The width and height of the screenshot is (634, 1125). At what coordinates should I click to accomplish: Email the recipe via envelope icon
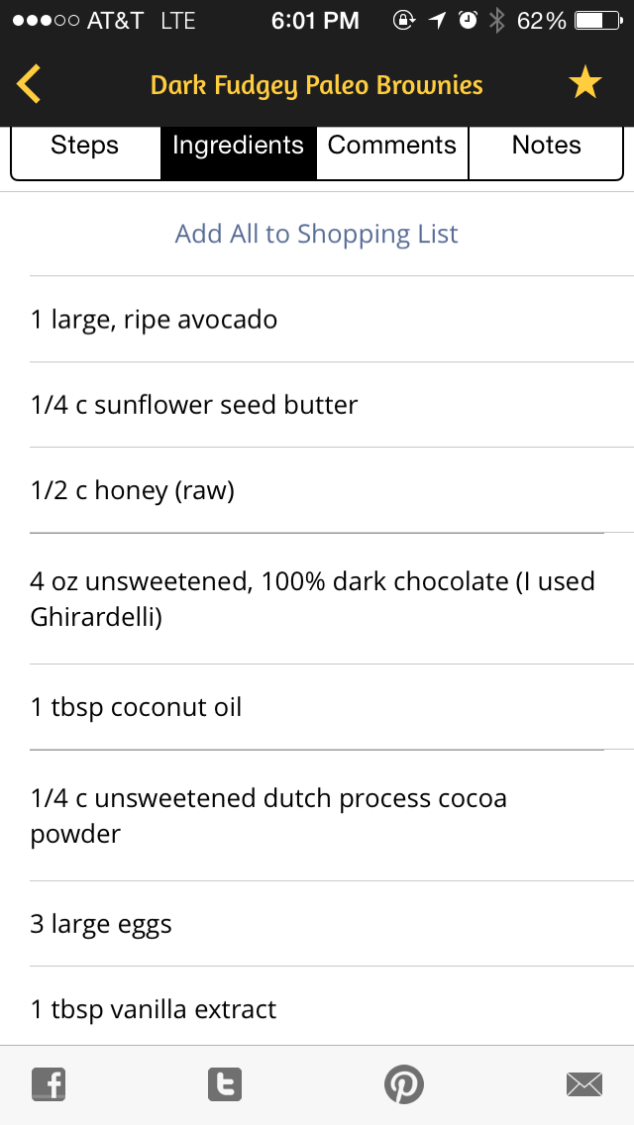click(584, 1084)
